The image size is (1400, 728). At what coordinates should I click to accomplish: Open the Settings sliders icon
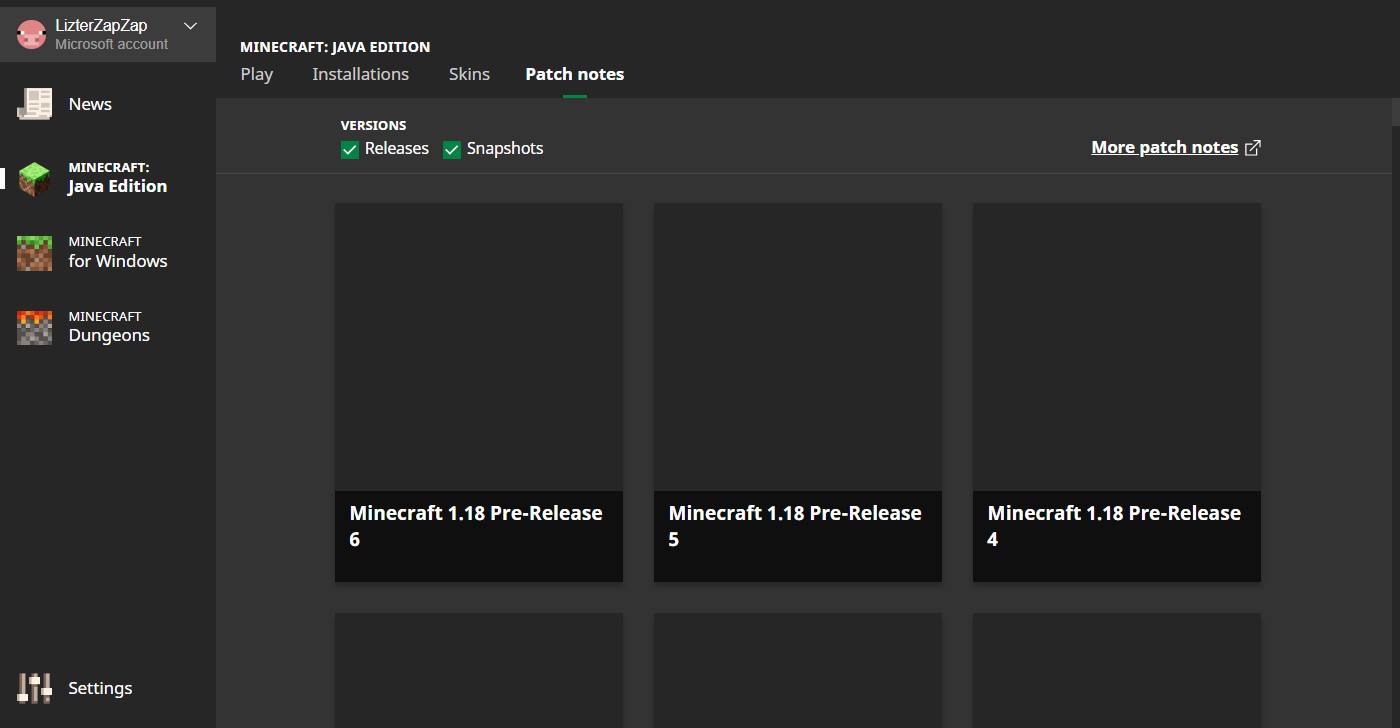(34, 688)
